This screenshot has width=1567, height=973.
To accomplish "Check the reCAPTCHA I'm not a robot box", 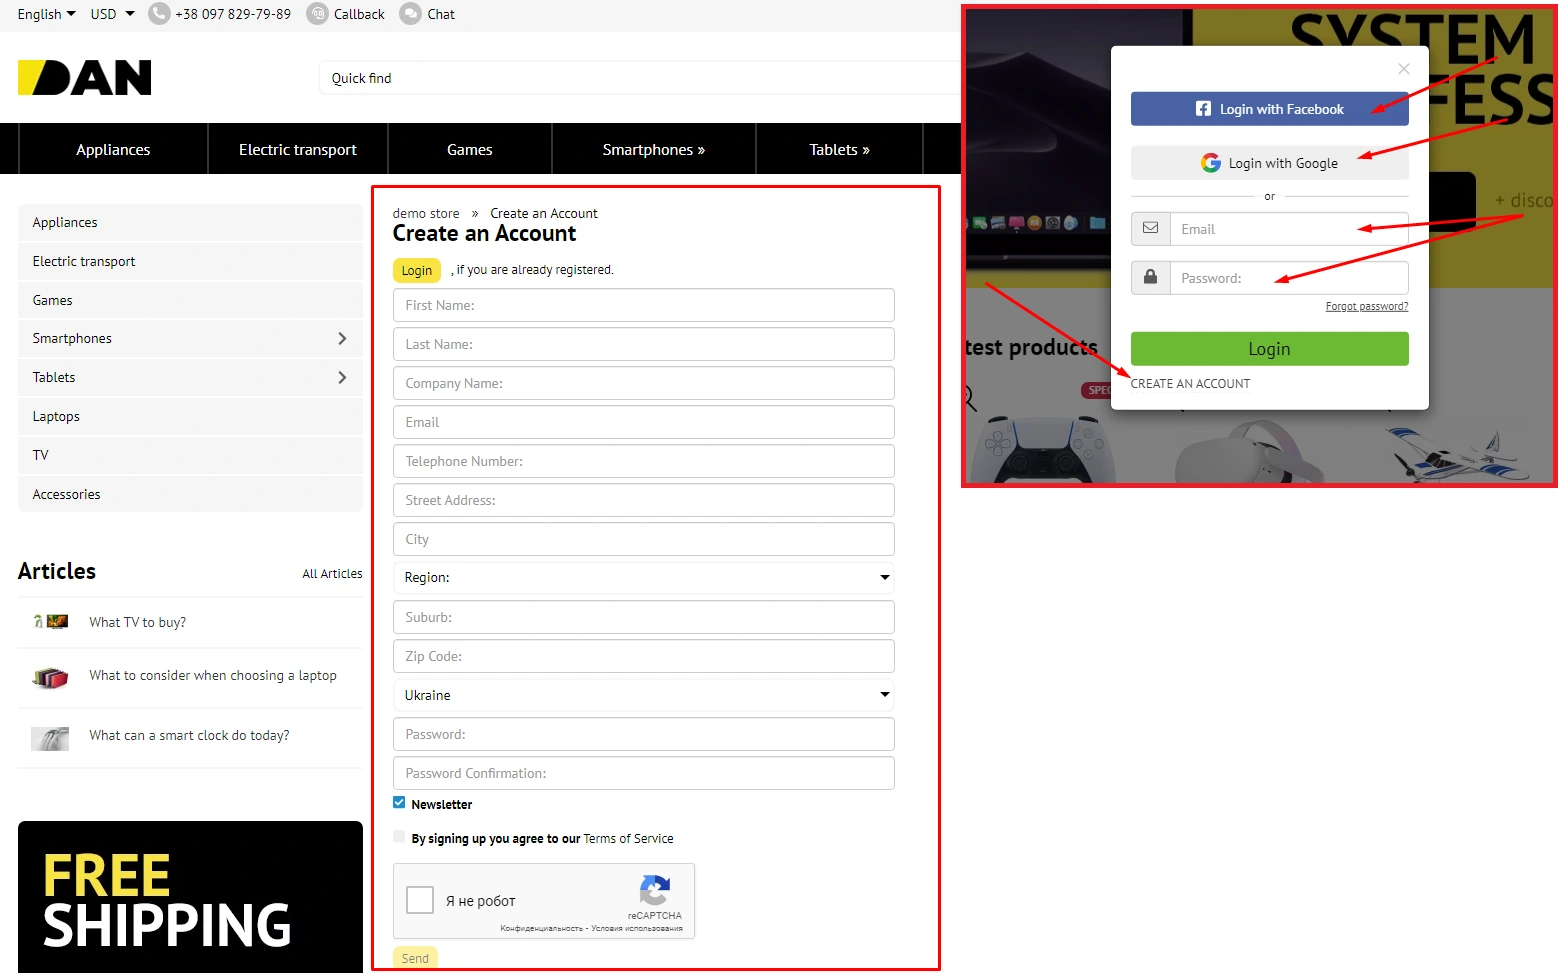I will pos(420,900).
